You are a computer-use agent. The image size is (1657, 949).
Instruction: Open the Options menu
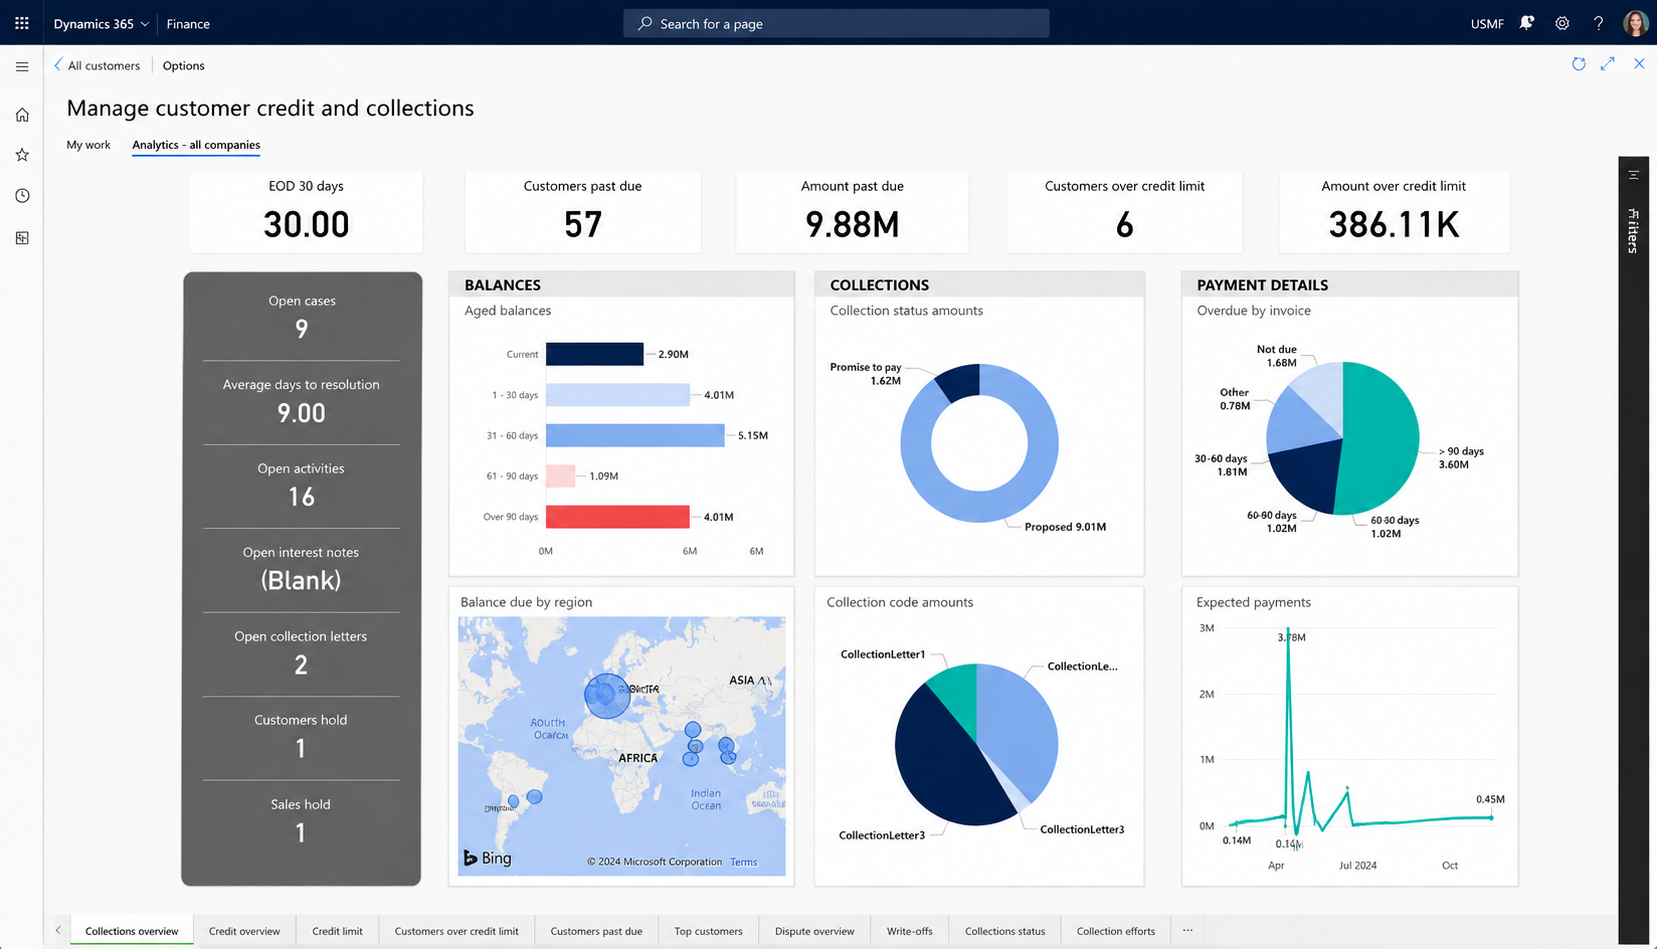[x=183, y=66]
